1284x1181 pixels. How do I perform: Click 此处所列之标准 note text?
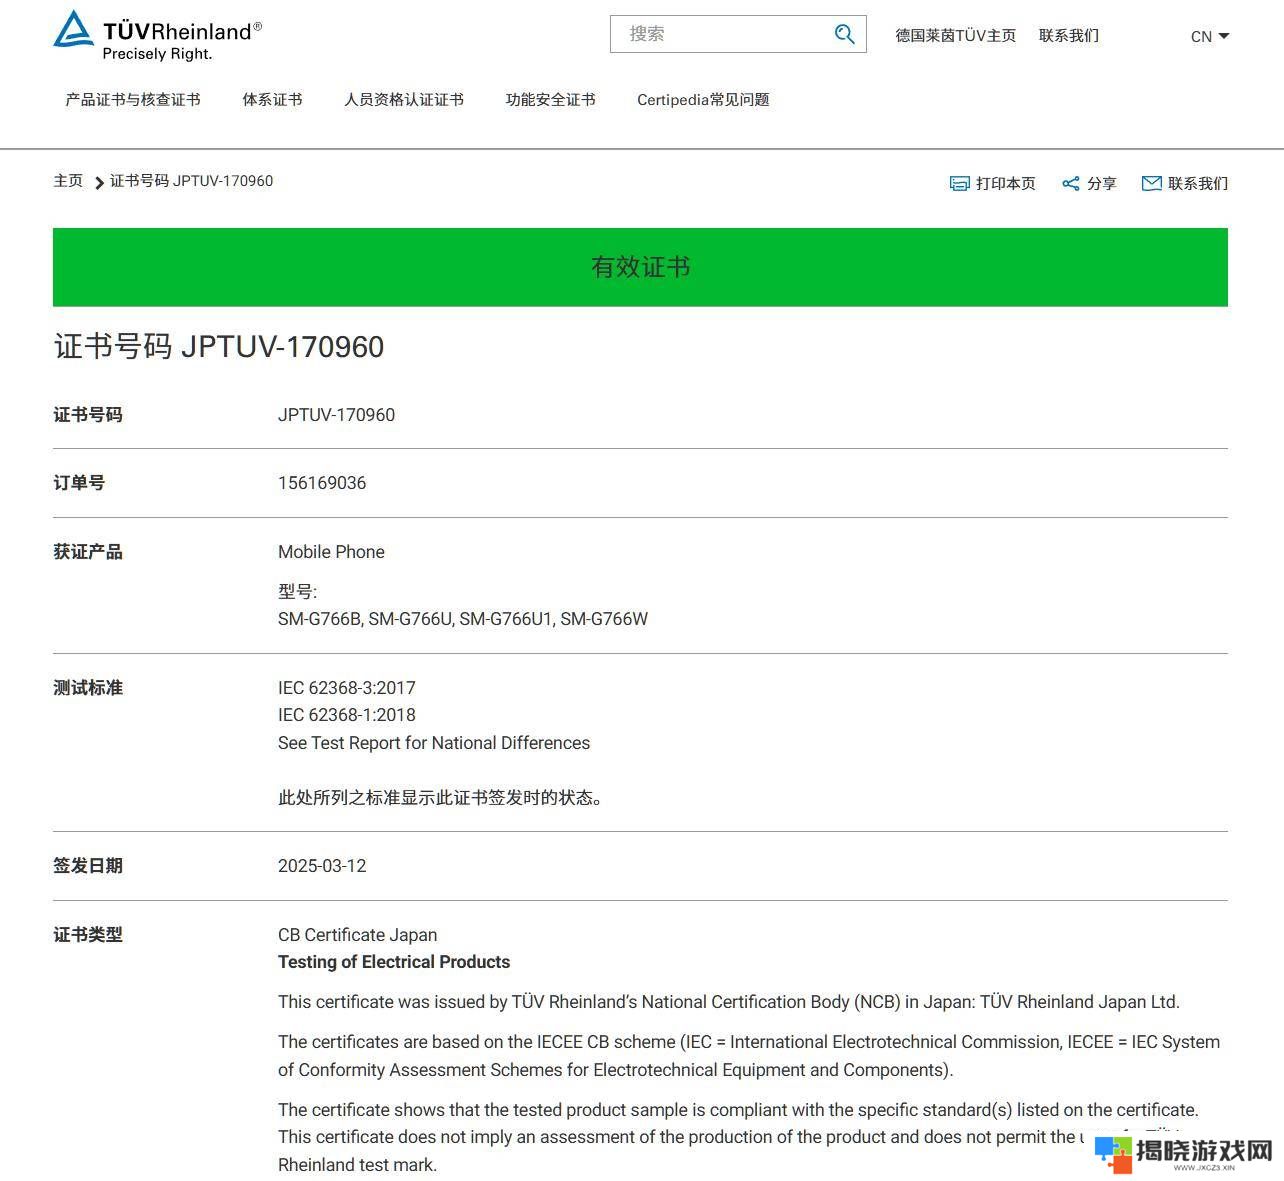(x=441, y=798)
